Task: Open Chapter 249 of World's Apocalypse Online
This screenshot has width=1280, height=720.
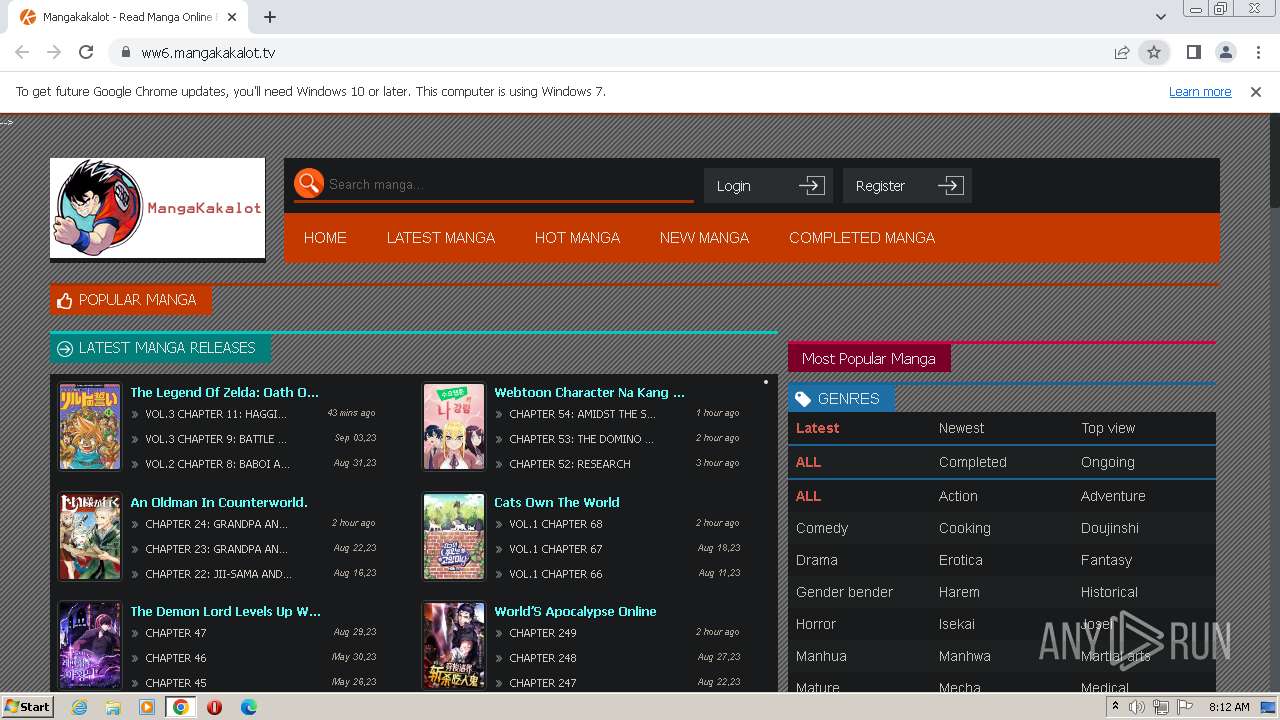Action: coord(543,633)
